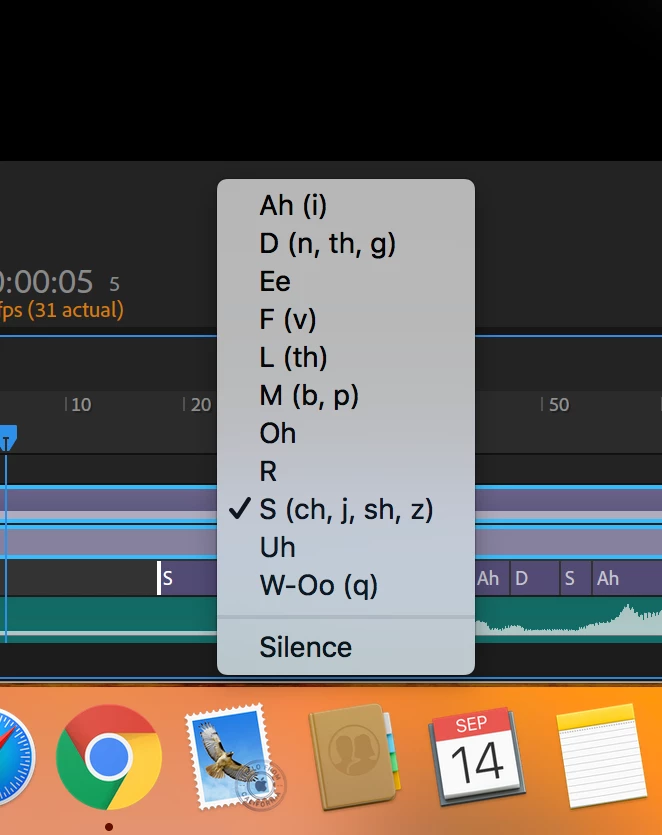Click the green audio waveform track
The width and height of the screenshot is (662, 835).
pyautogui.click(x=331, y=619)
